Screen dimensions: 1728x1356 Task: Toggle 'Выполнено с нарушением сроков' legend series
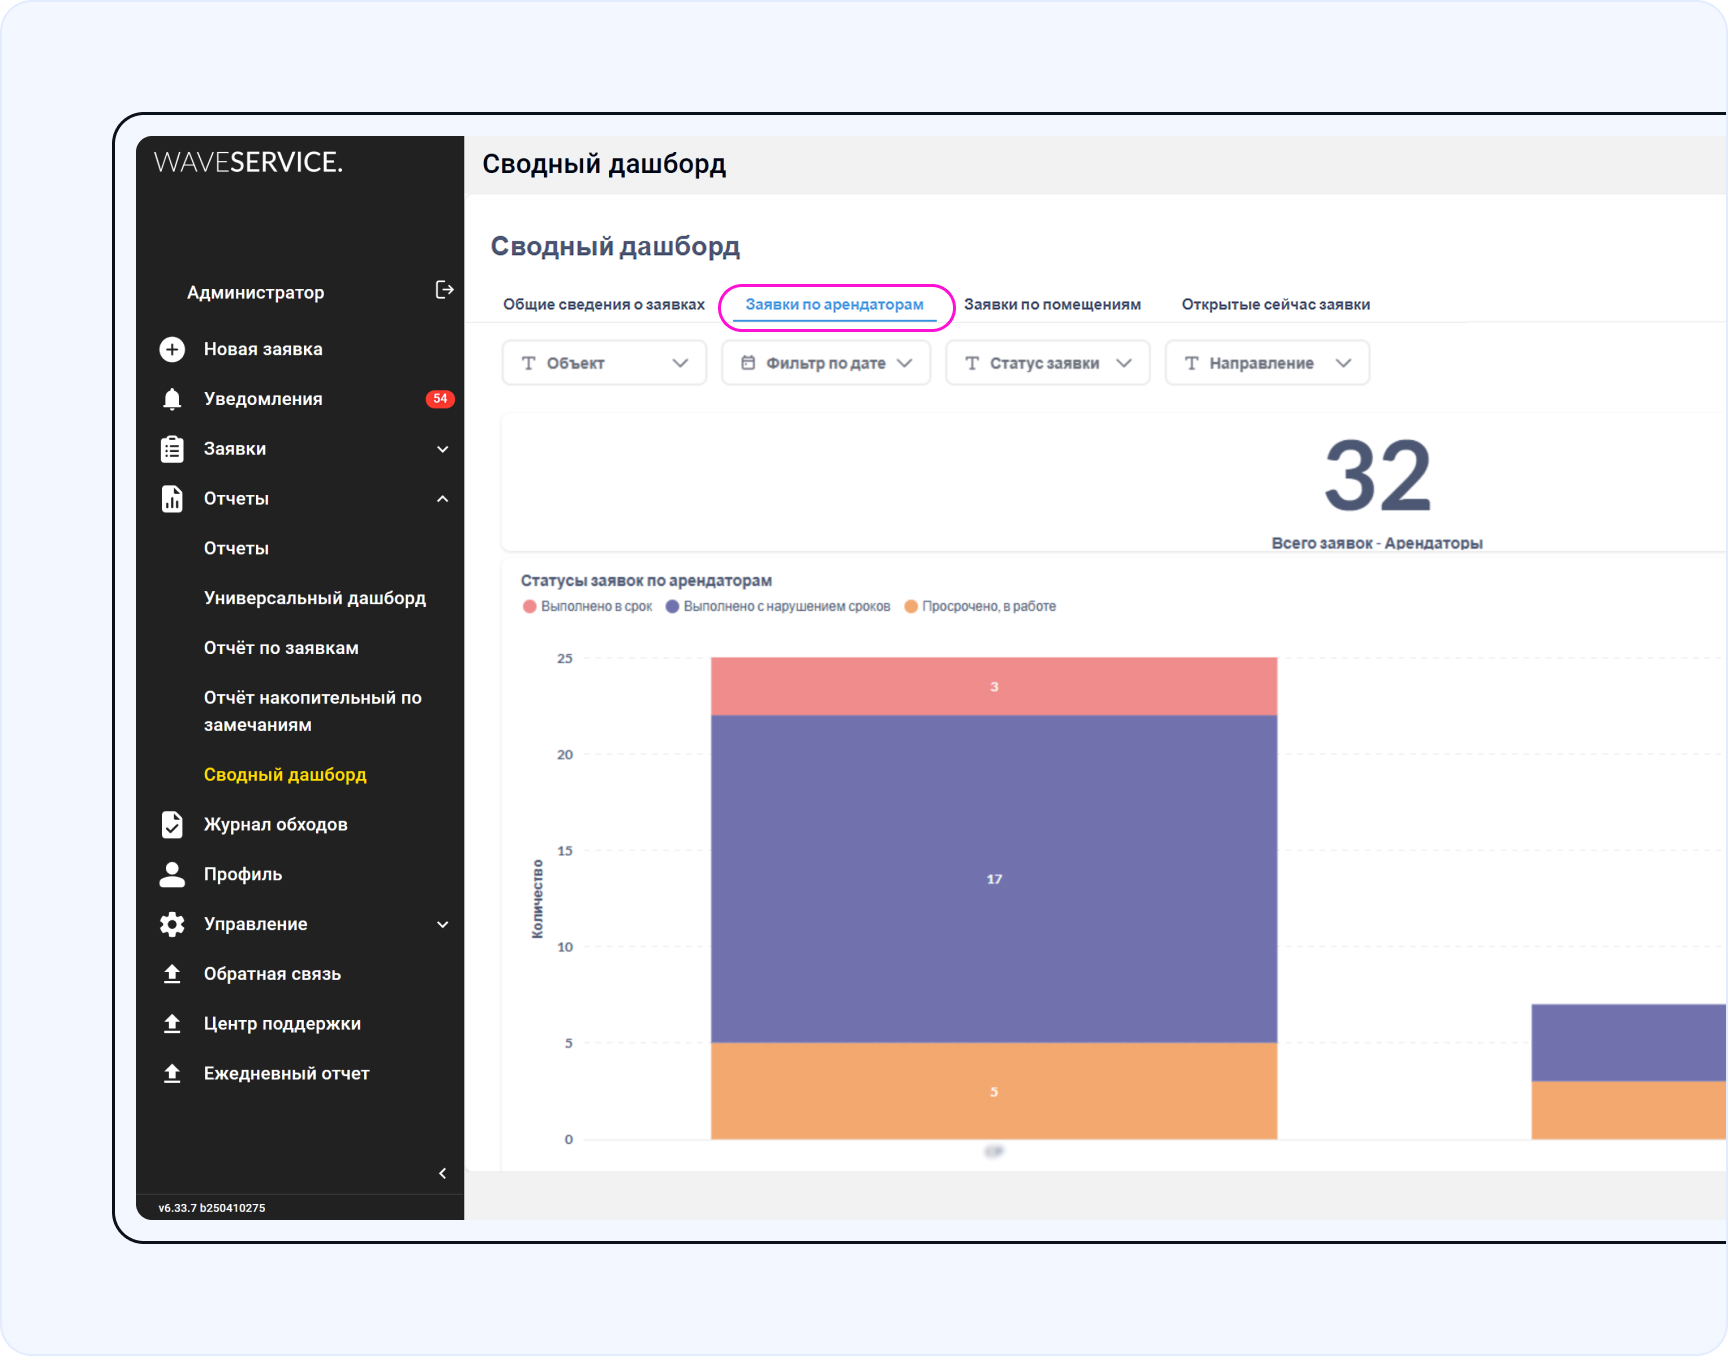(x=777, y=607)
